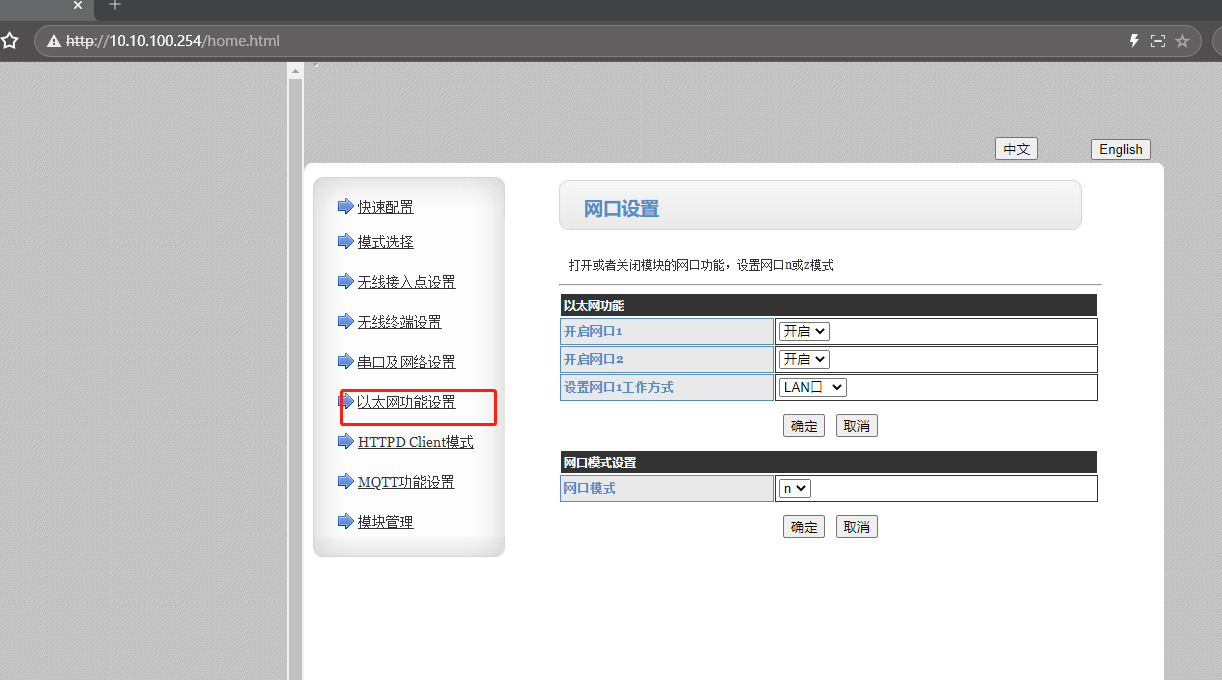Click the bookmark star icon left of address bar

point(10,41)
